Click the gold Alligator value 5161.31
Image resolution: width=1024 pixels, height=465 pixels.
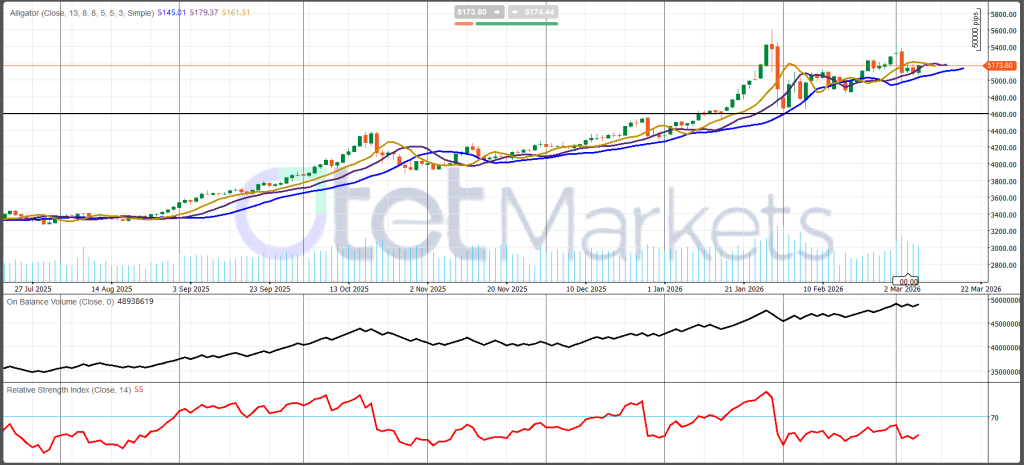pyautogui.click(x=238, y=11)
